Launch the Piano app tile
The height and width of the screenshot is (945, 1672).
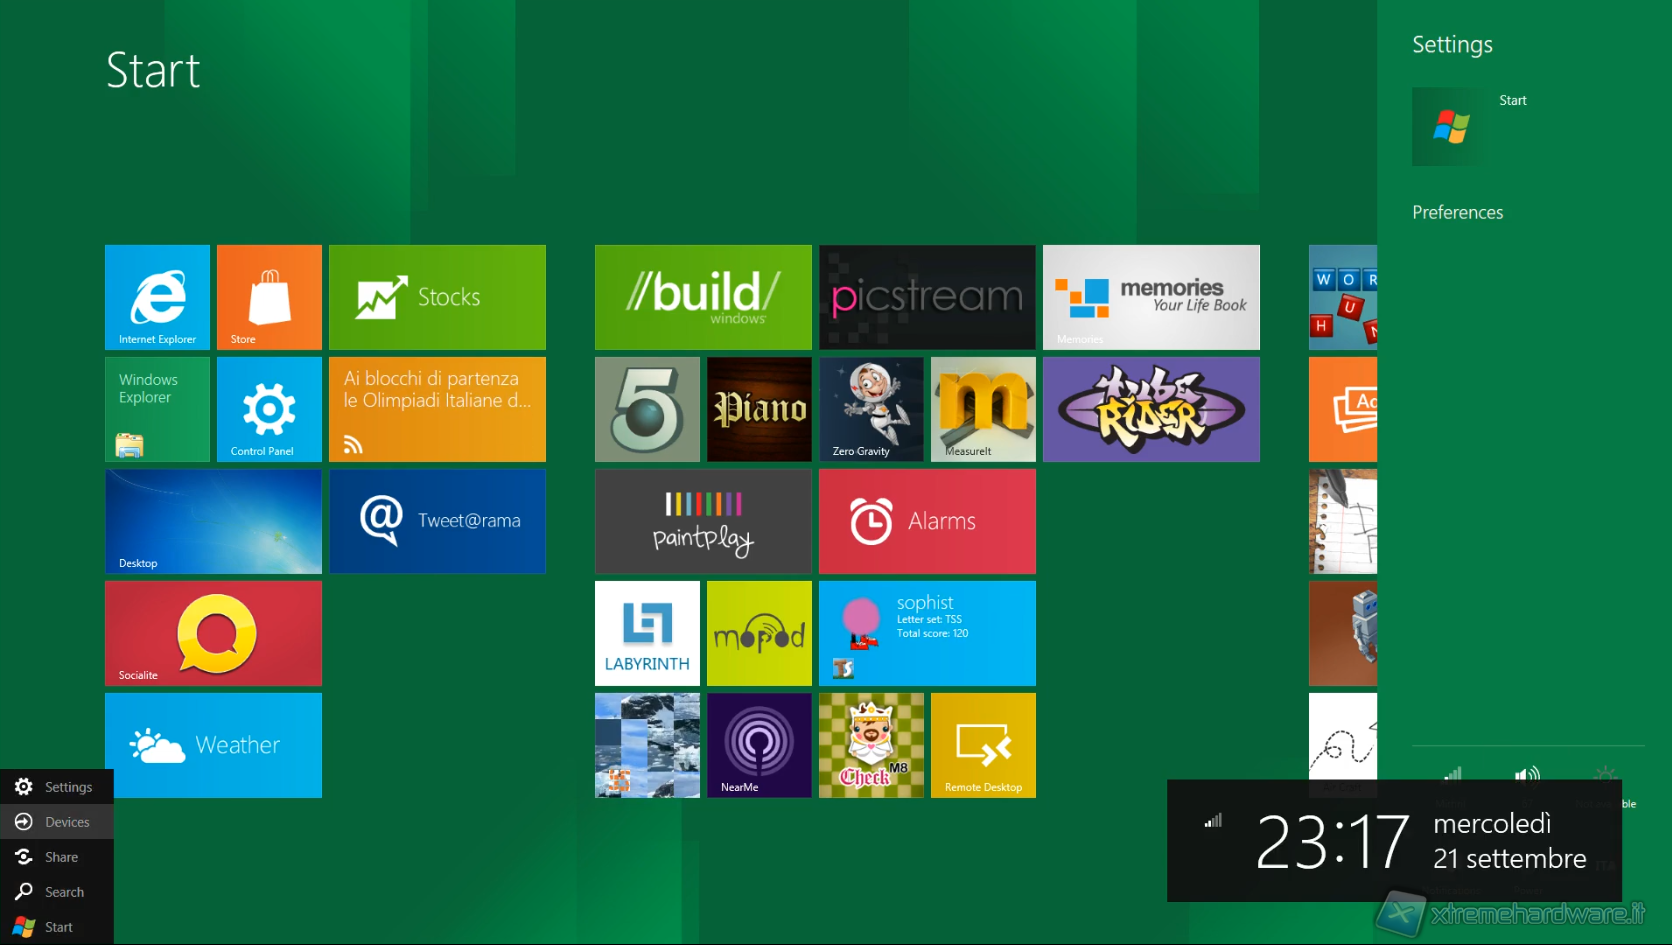pos(759,409)
